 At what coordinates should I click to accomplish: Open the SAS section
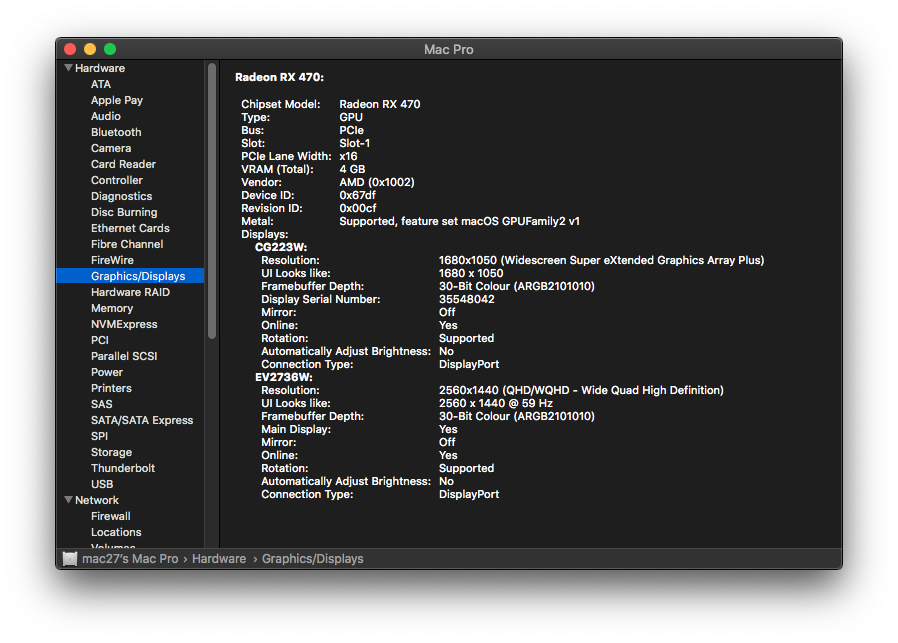[101, 405]
